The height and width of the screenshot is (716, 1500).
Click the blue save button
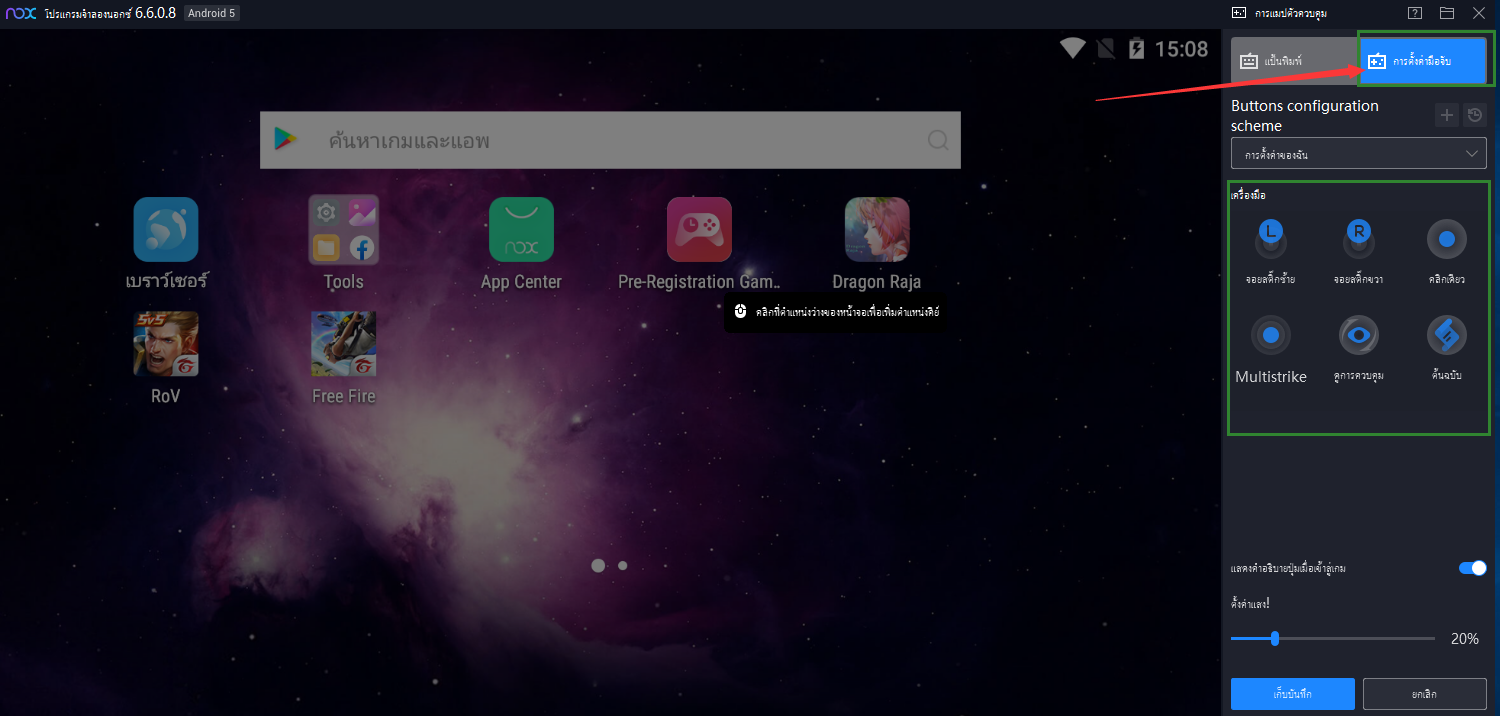pos(1292,693)
